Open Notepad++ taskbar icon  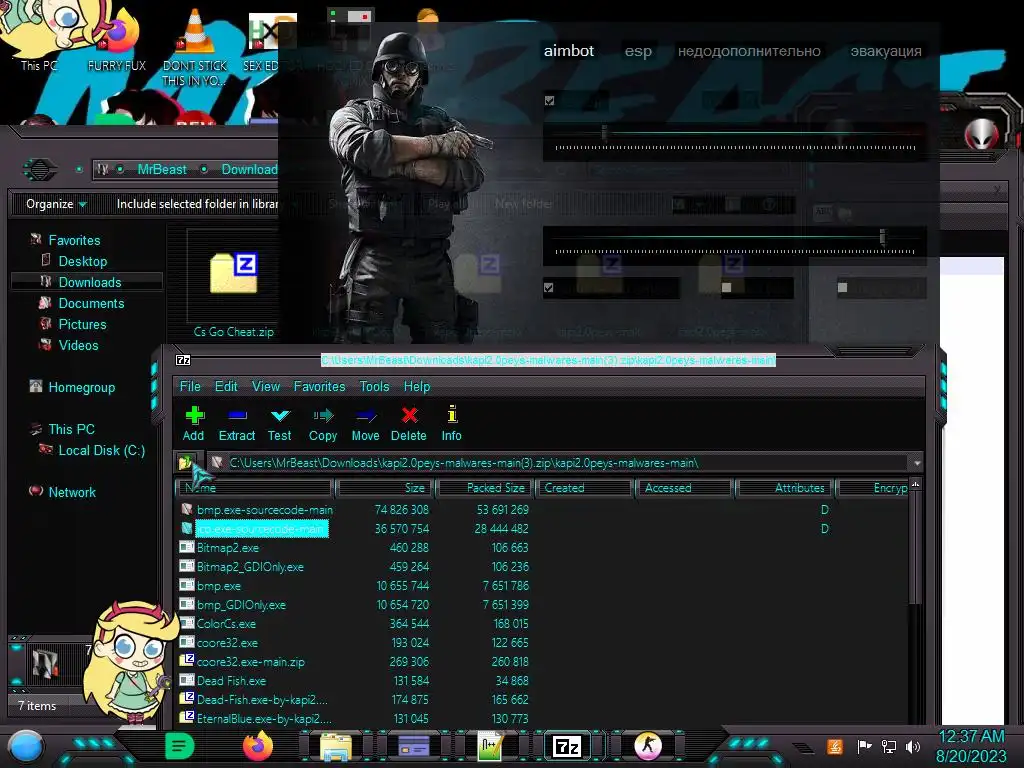coord(490,746)
